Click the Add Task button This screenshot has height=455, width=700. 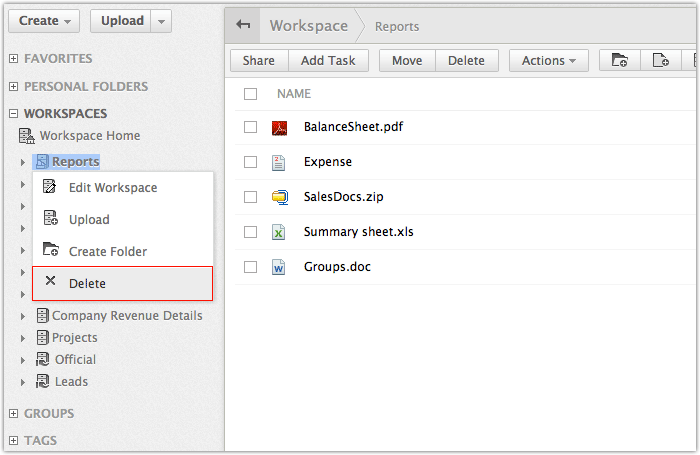click(x=329, y=61)
